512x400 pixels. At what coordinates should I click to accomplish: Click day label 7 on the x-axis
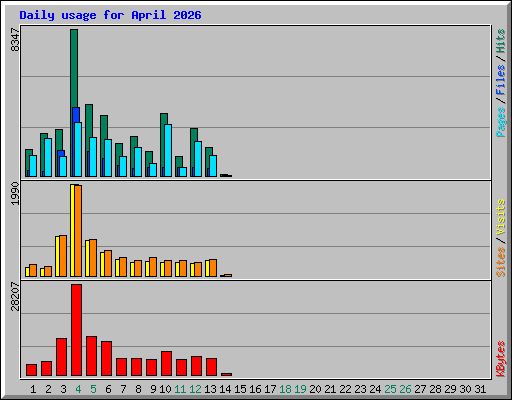click(x=123, y=389)
